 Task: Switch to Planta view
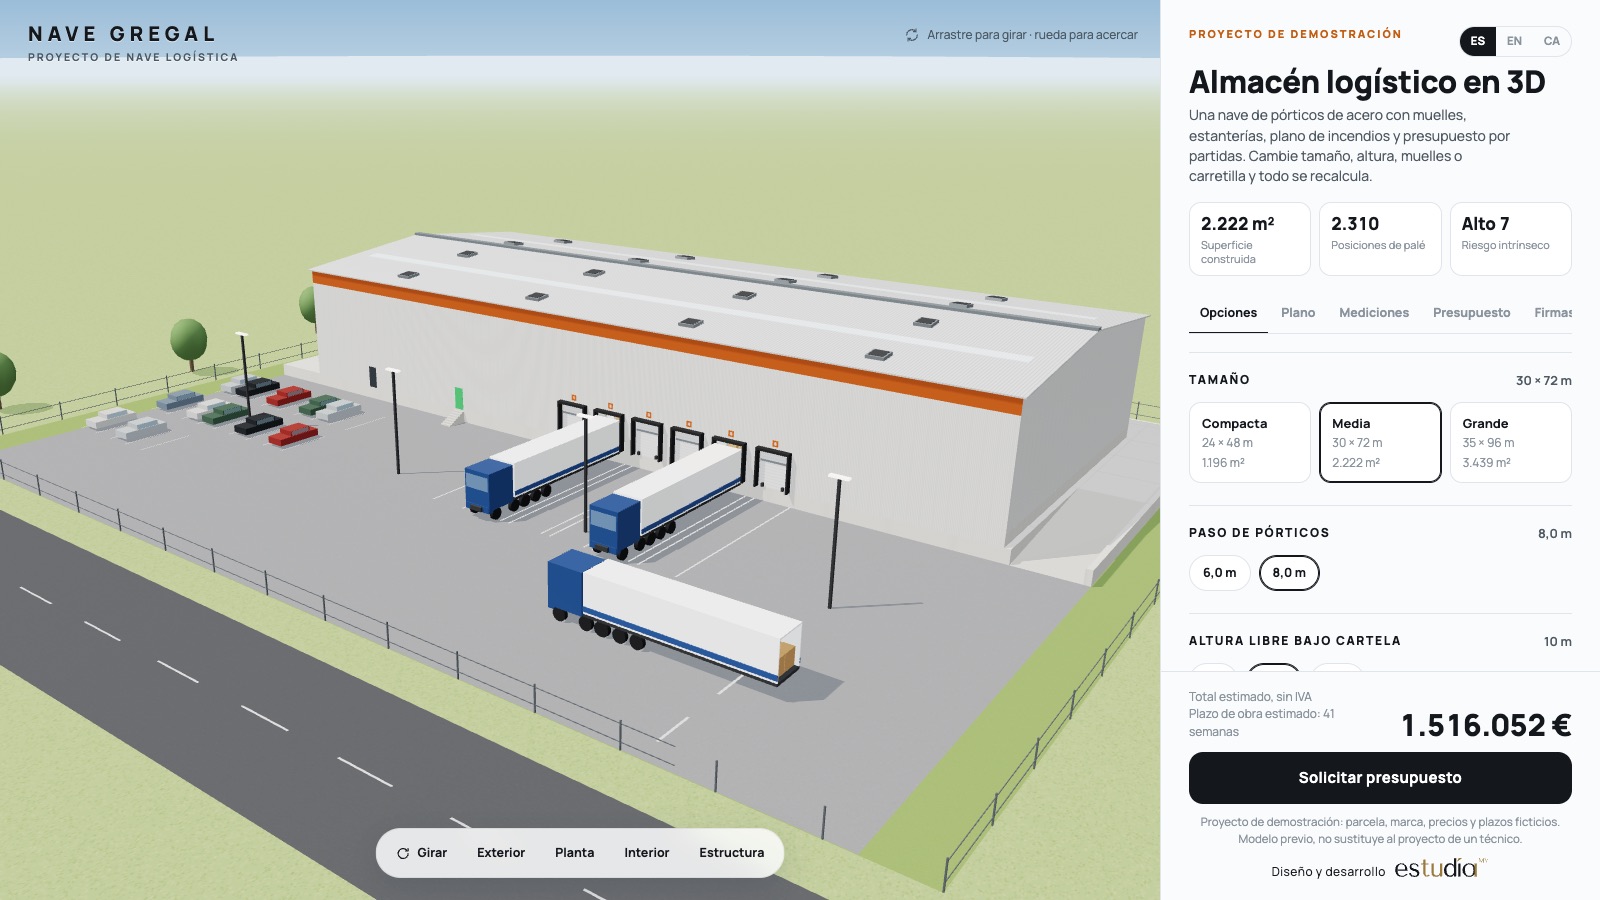pos(574,853)
